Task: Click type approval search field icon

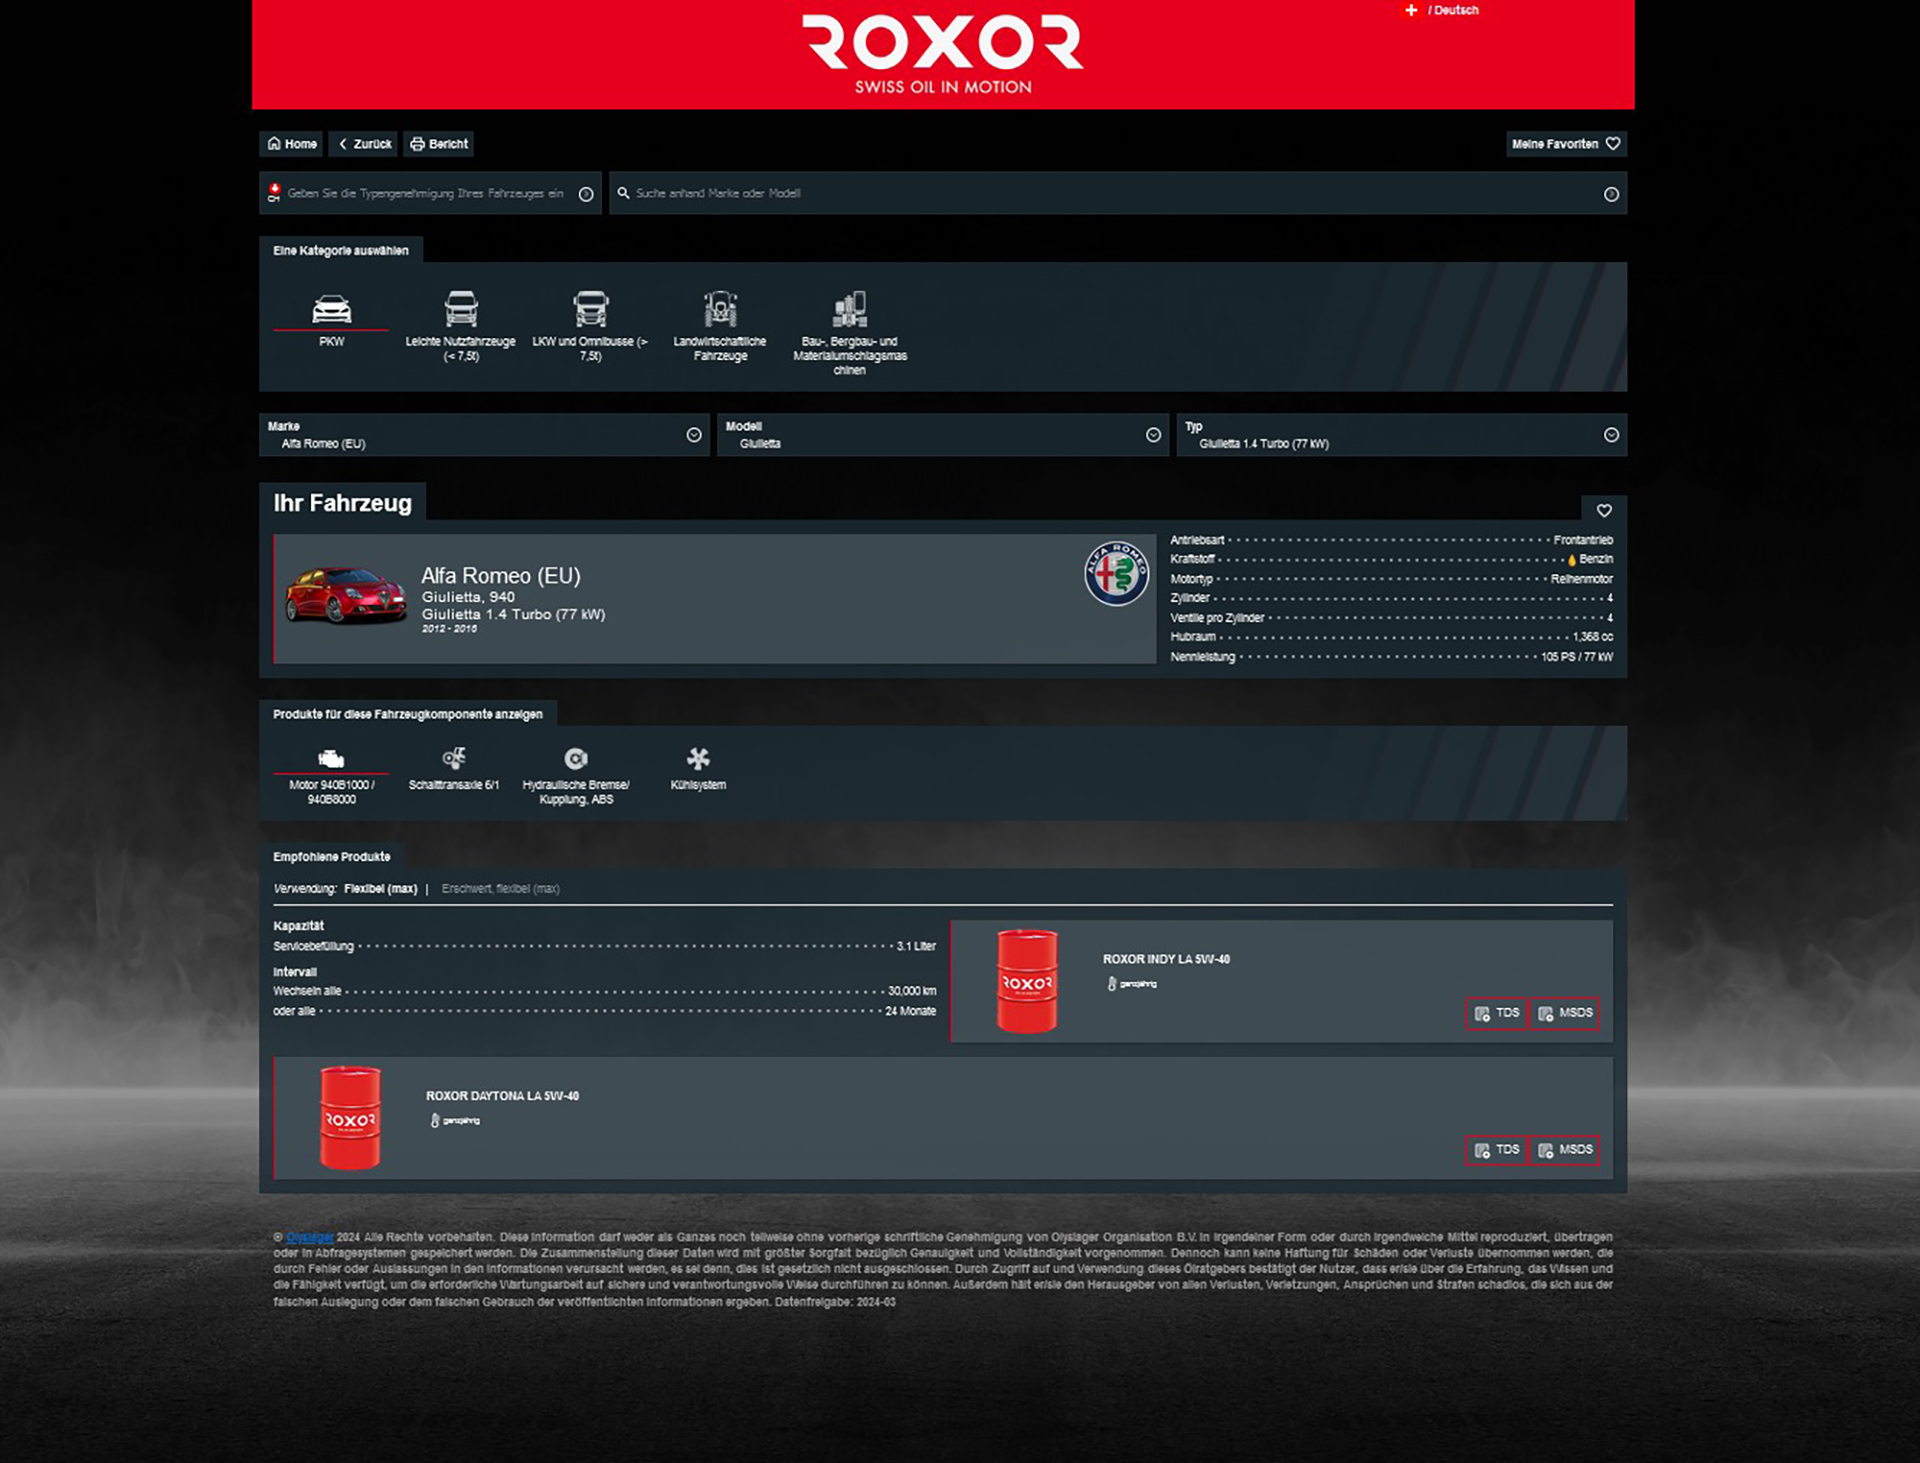Action: pyautogui.click(x=274, y=192)
